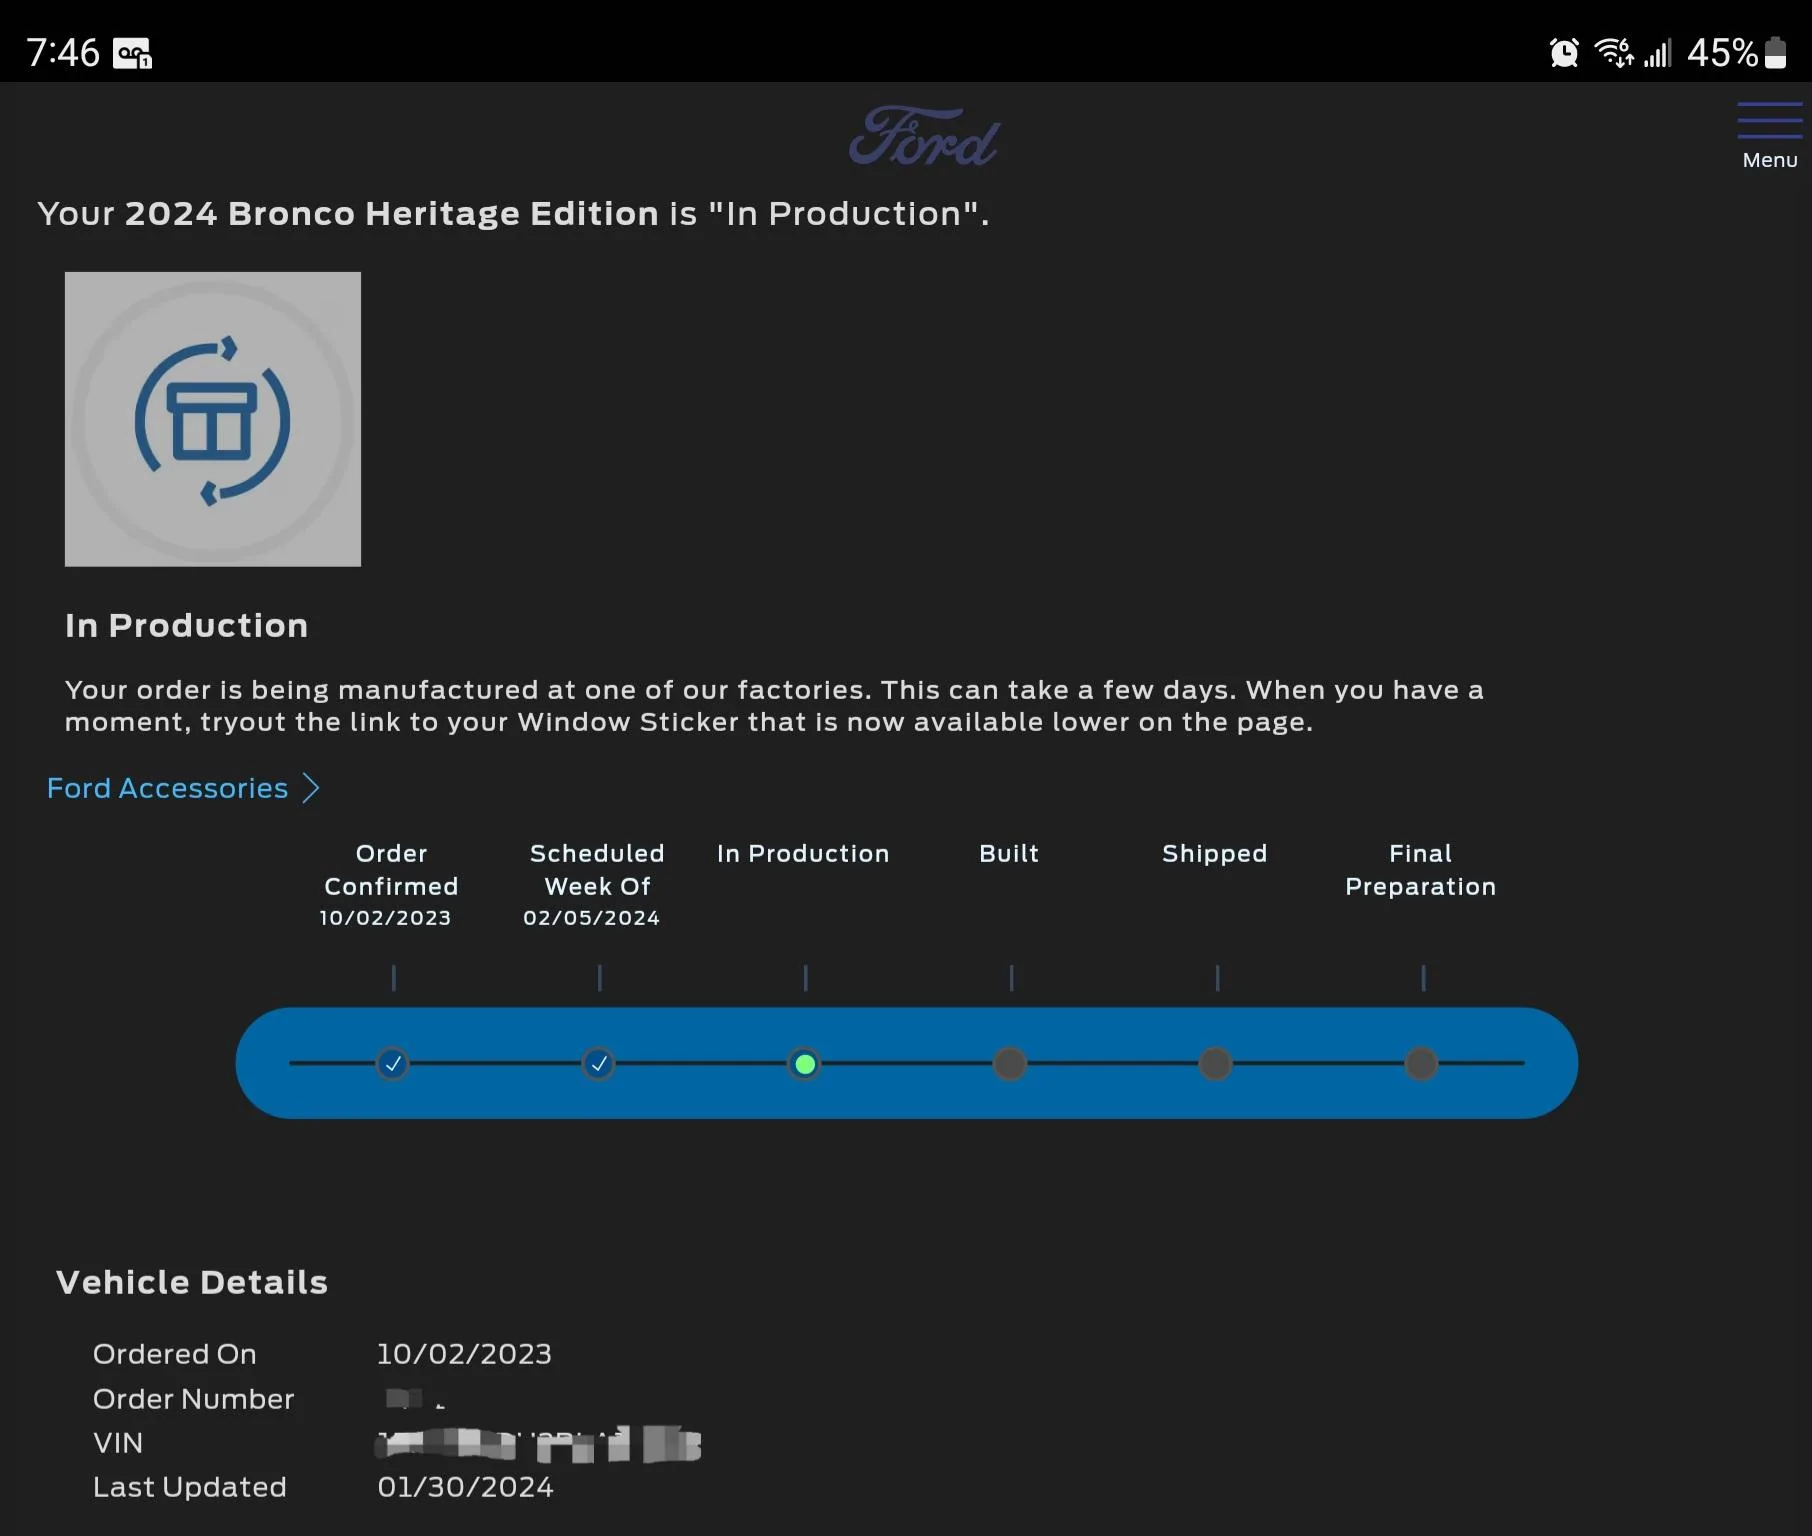Tap the In Production section heading
The height and width of the screenshot is (1536, 1812).
pos(187,625)
